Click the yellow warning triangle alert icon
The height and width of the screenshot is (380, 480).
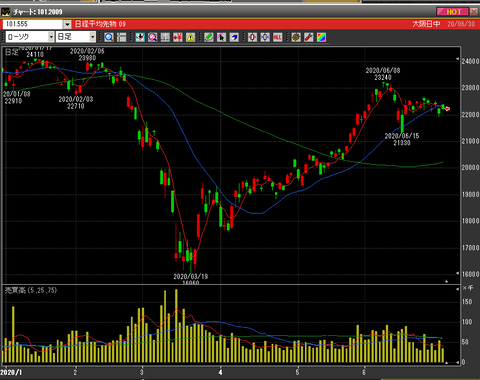[x=190, y=37]
